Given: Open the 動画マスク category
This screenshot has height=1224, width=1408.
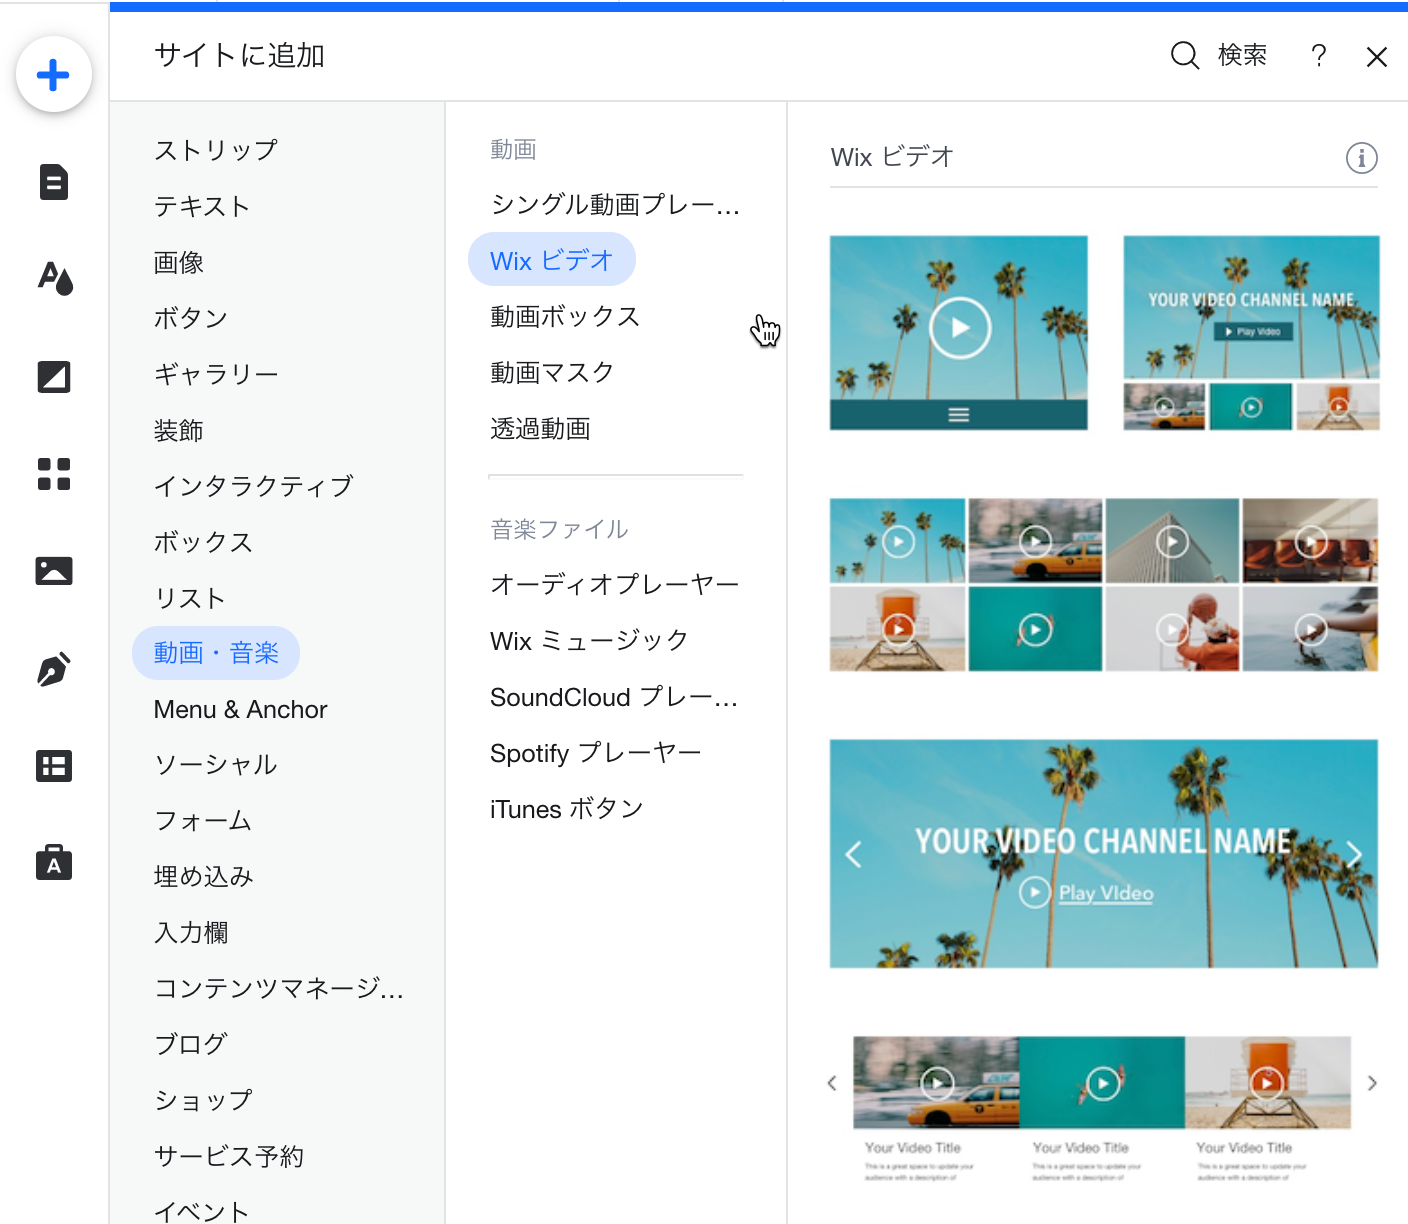Looking at the screenshot, I should tap(551, 372).
